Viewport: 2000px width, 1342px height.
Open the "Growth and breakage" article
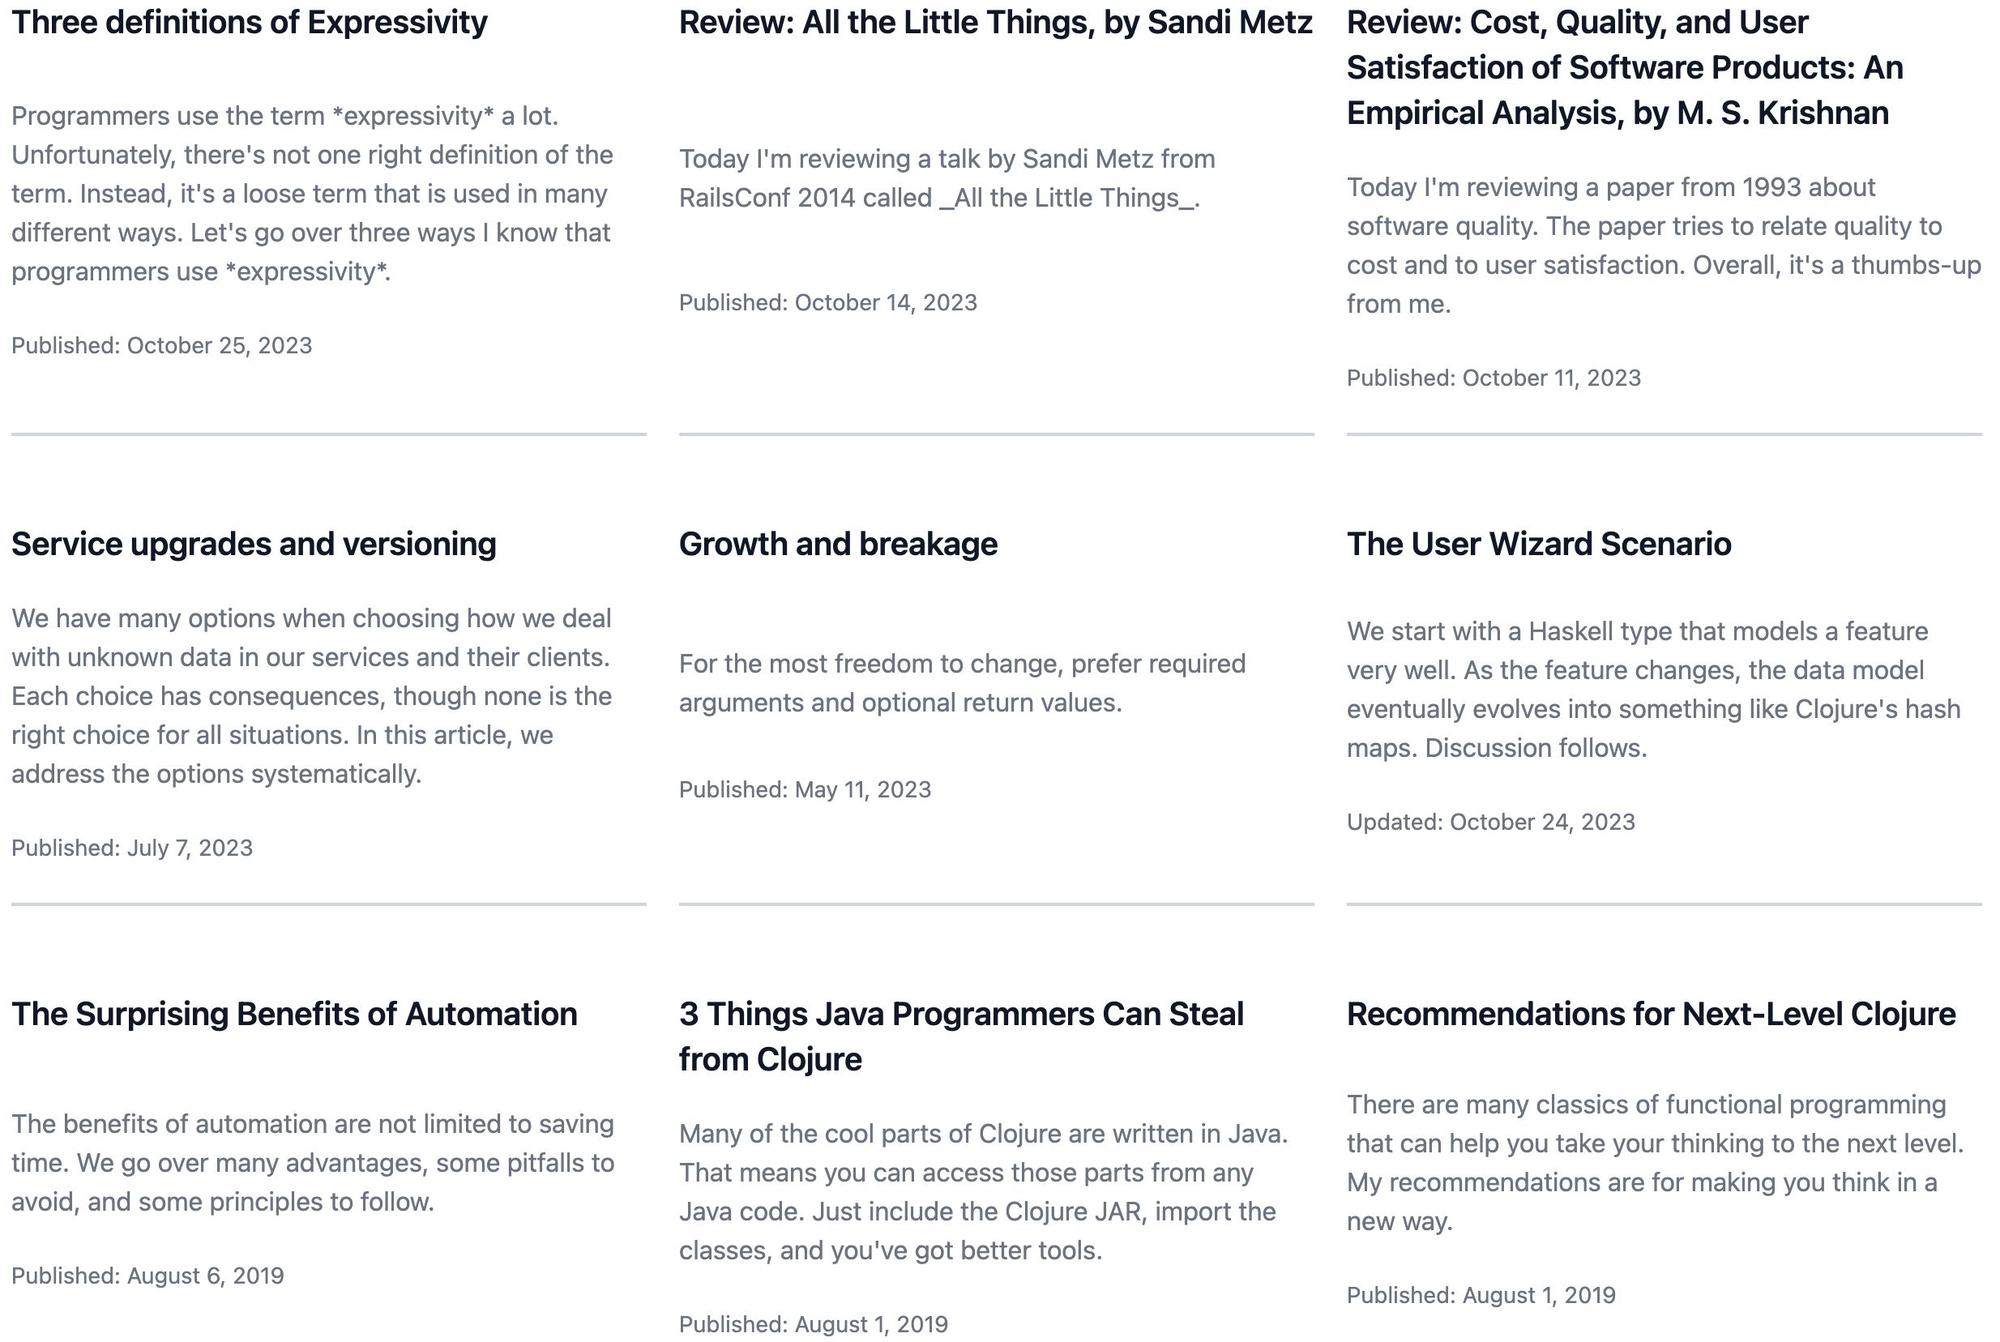tap(838, 544)
